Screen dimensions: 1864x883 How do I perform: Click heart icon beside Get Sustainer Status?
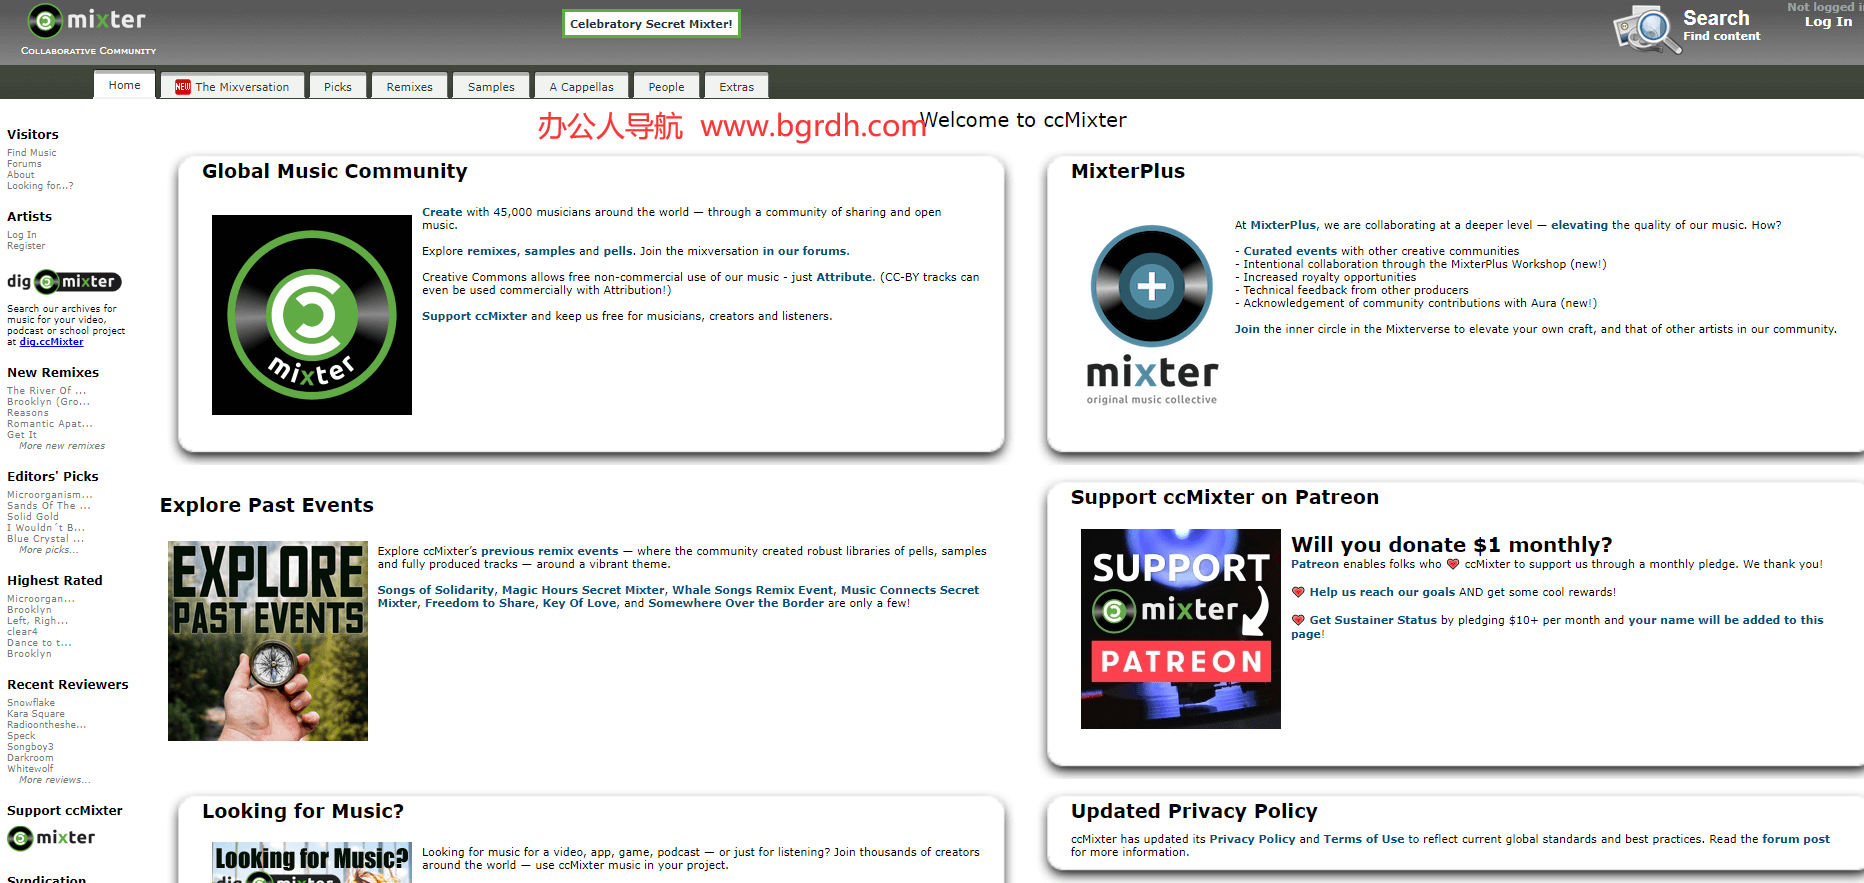[x=1298, y=620]
